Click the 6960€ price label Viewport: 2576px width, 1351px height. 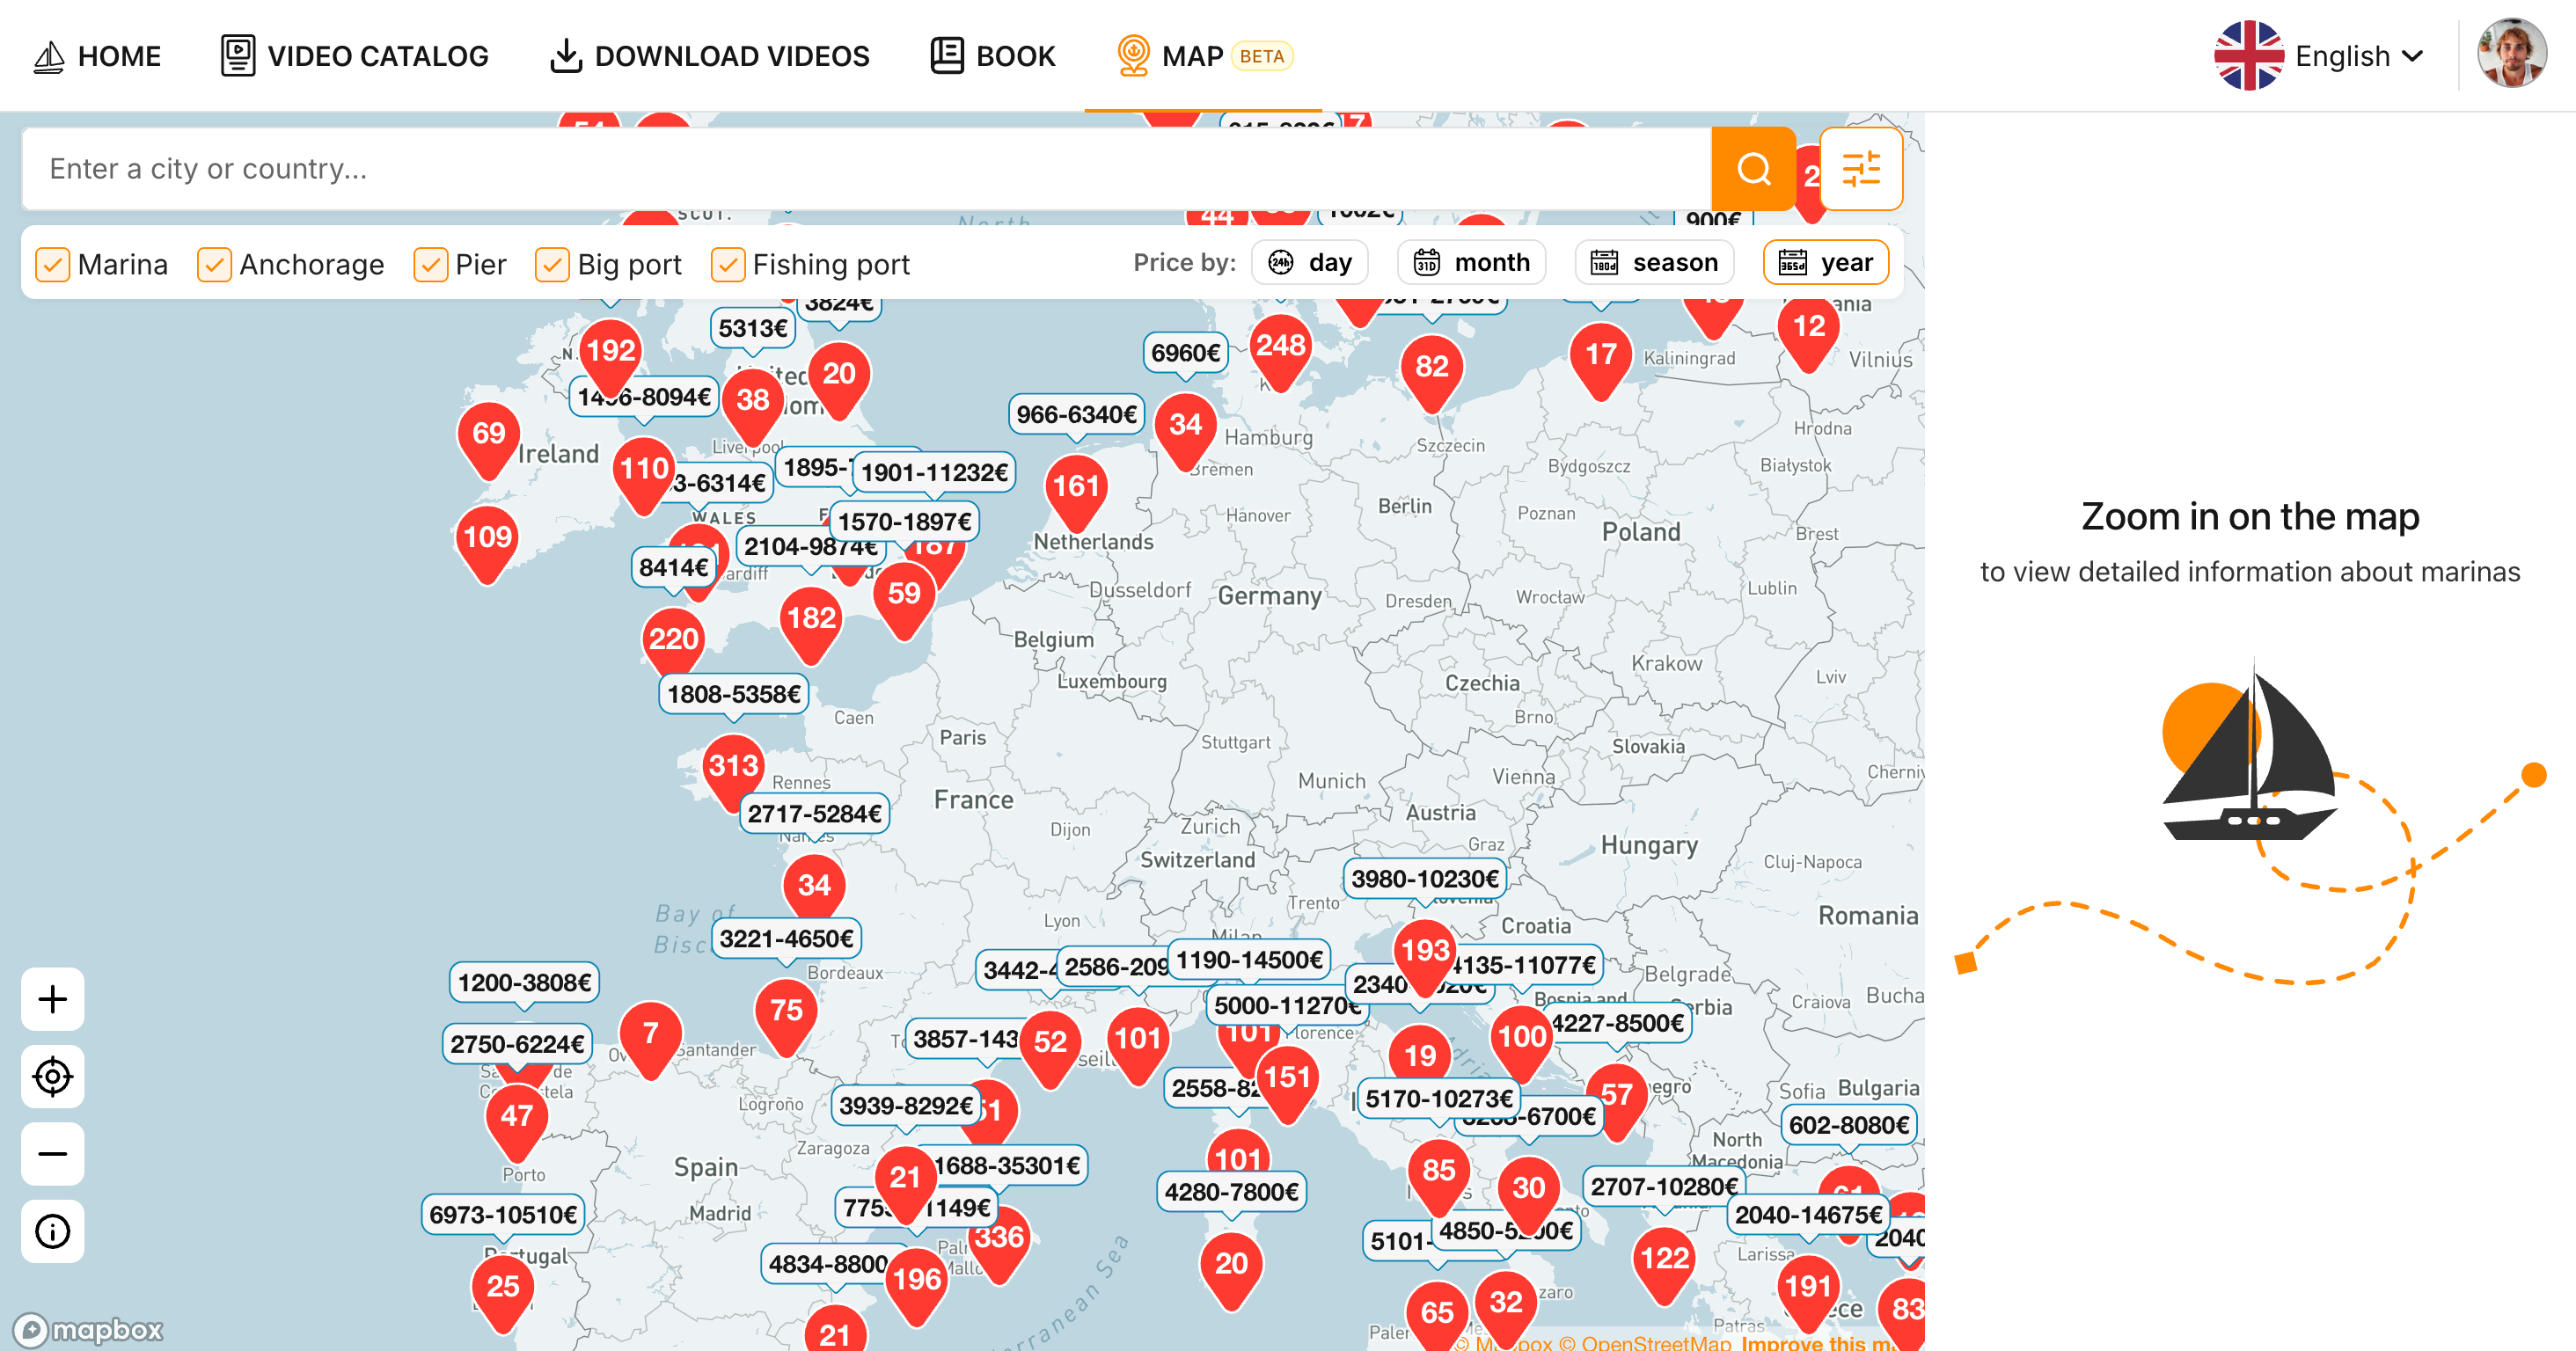1185,353
